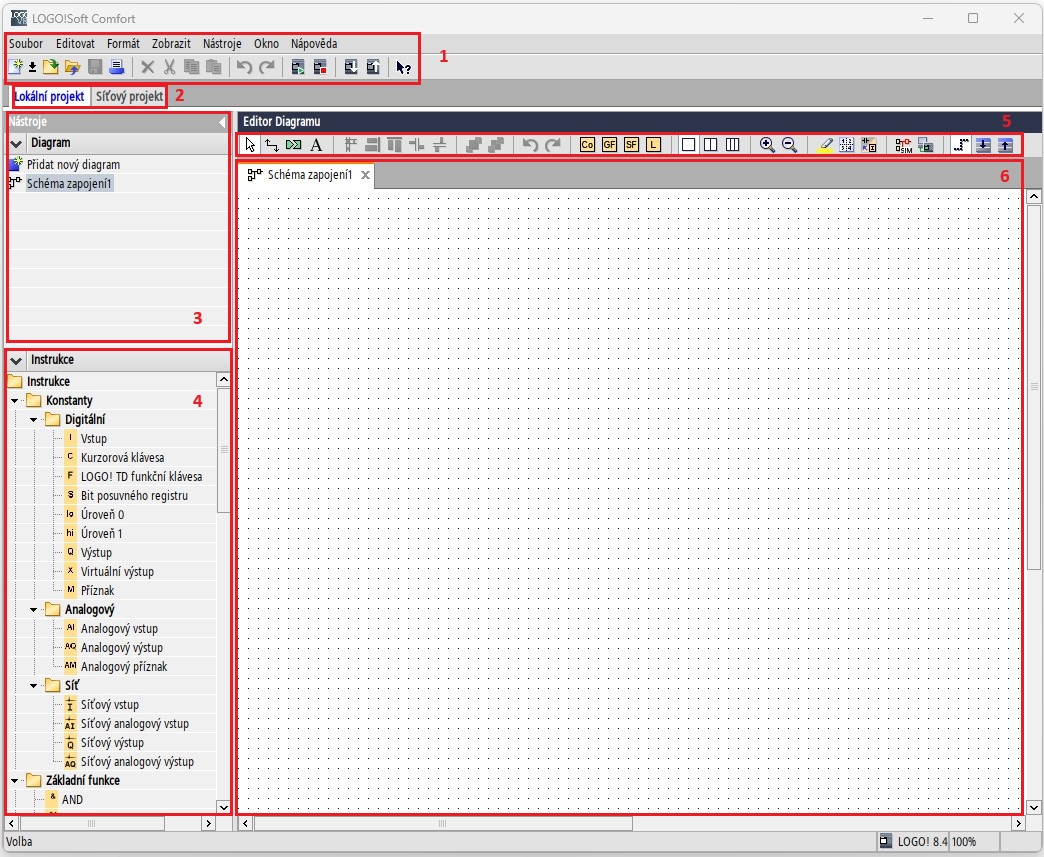Switch to Síťový projekt tab
This screenshot has height=857, width=1044.
[129, 97]
